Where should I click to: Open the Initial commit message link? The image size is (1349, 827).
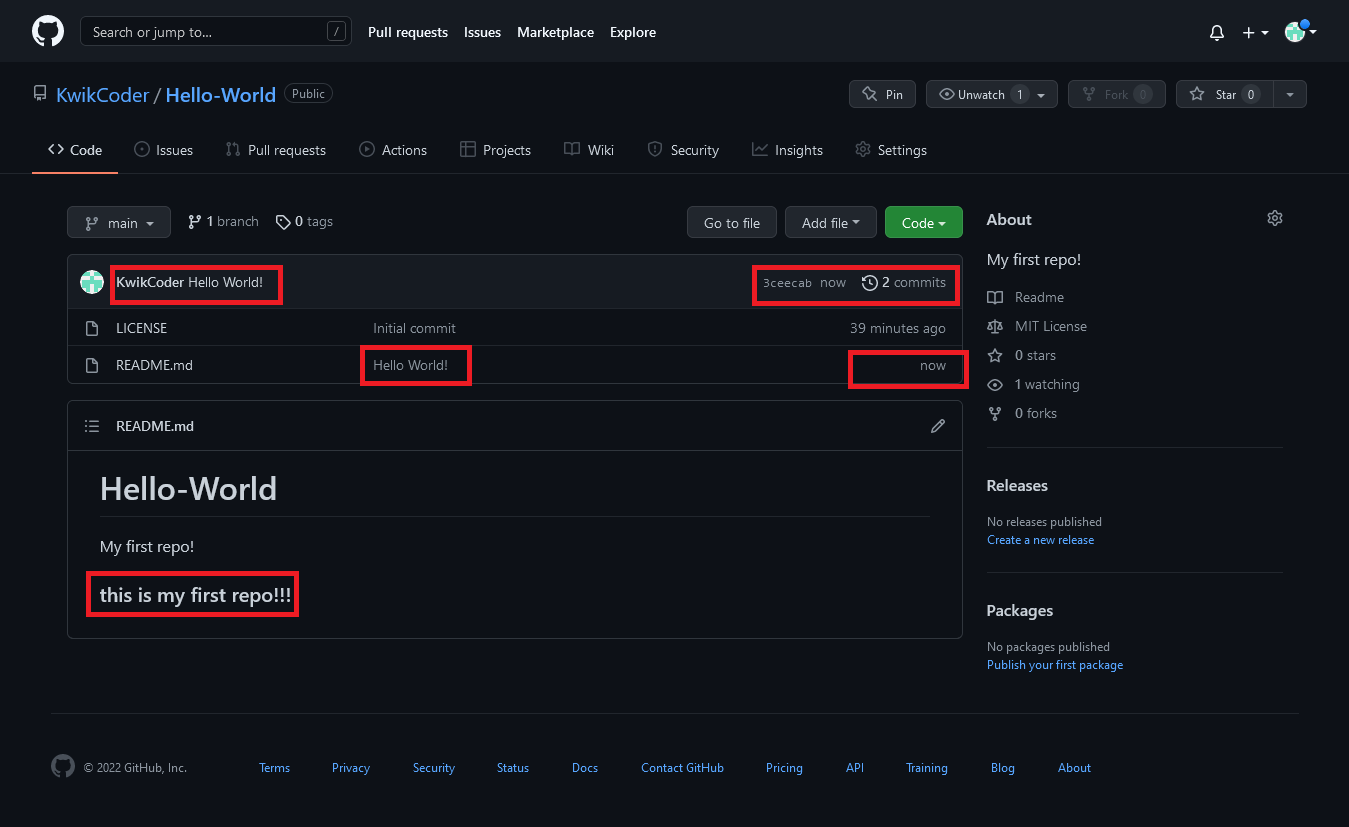coord(414,328)
